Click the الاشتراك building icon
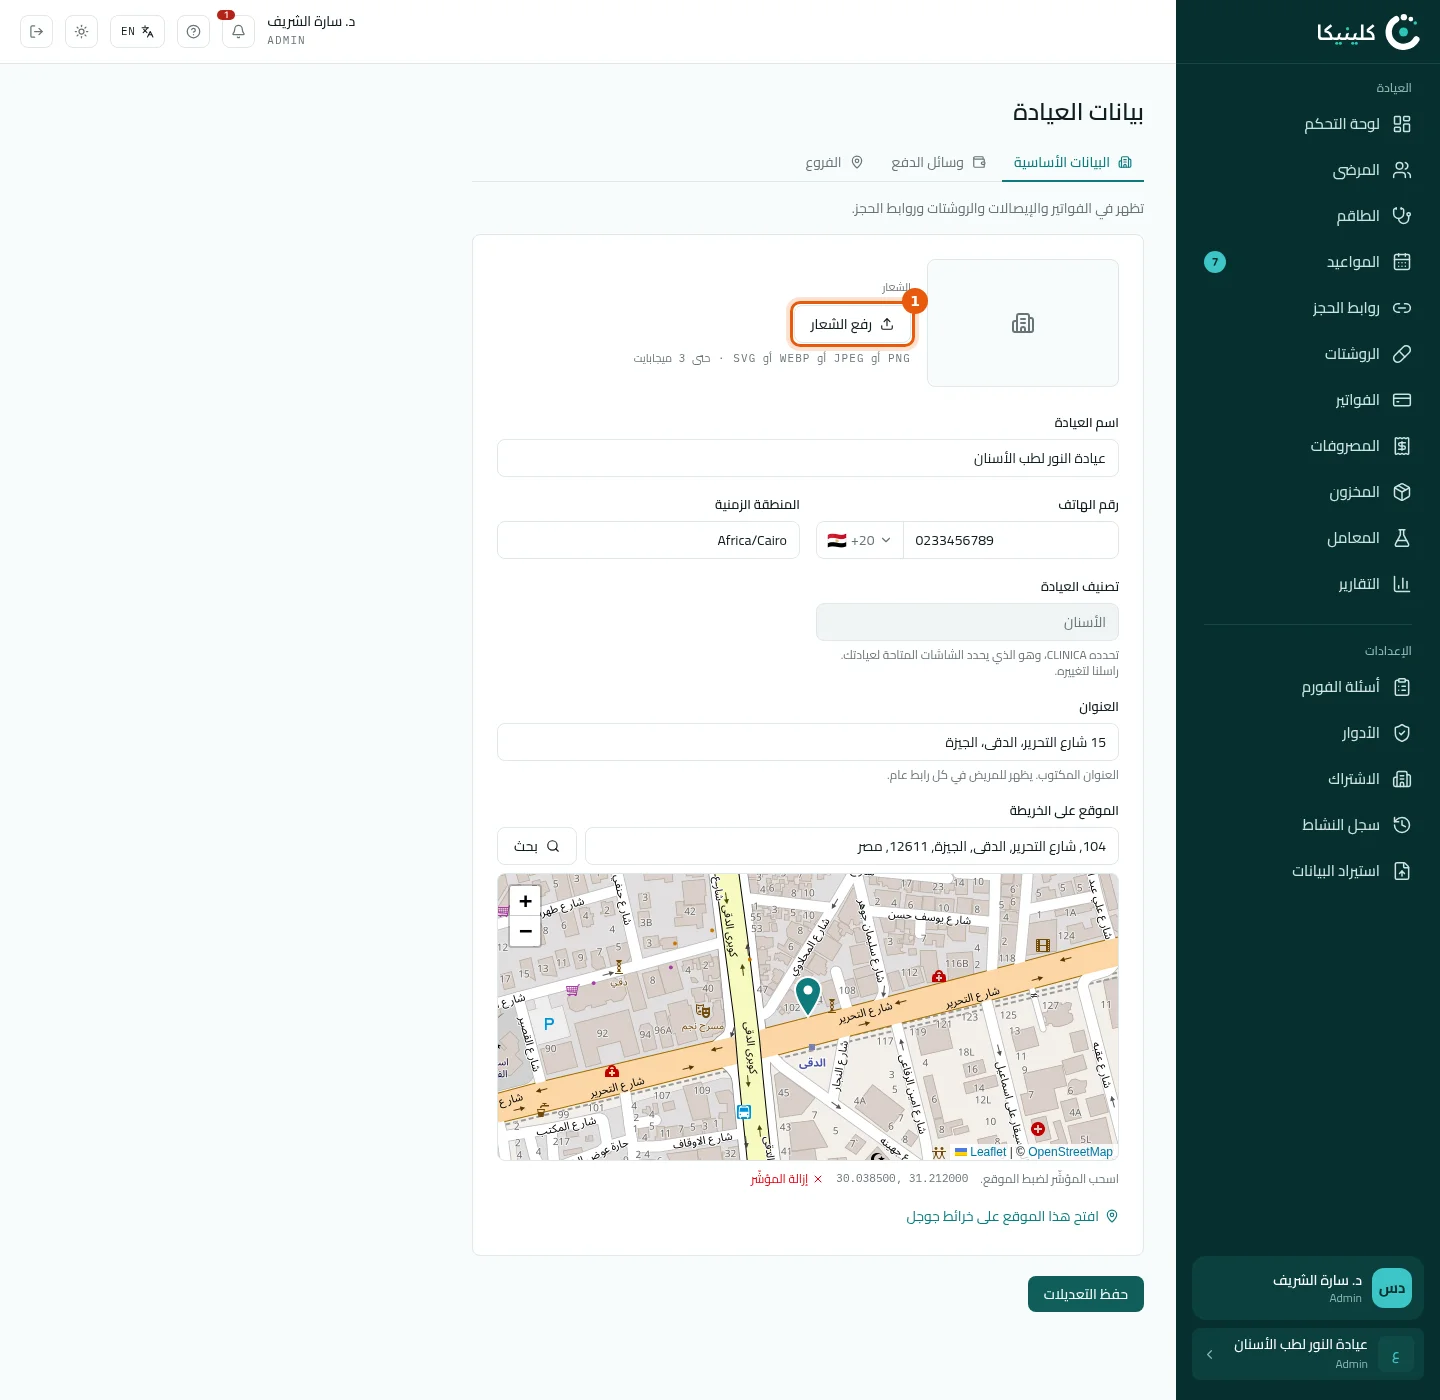 (x=1402, y=779)
